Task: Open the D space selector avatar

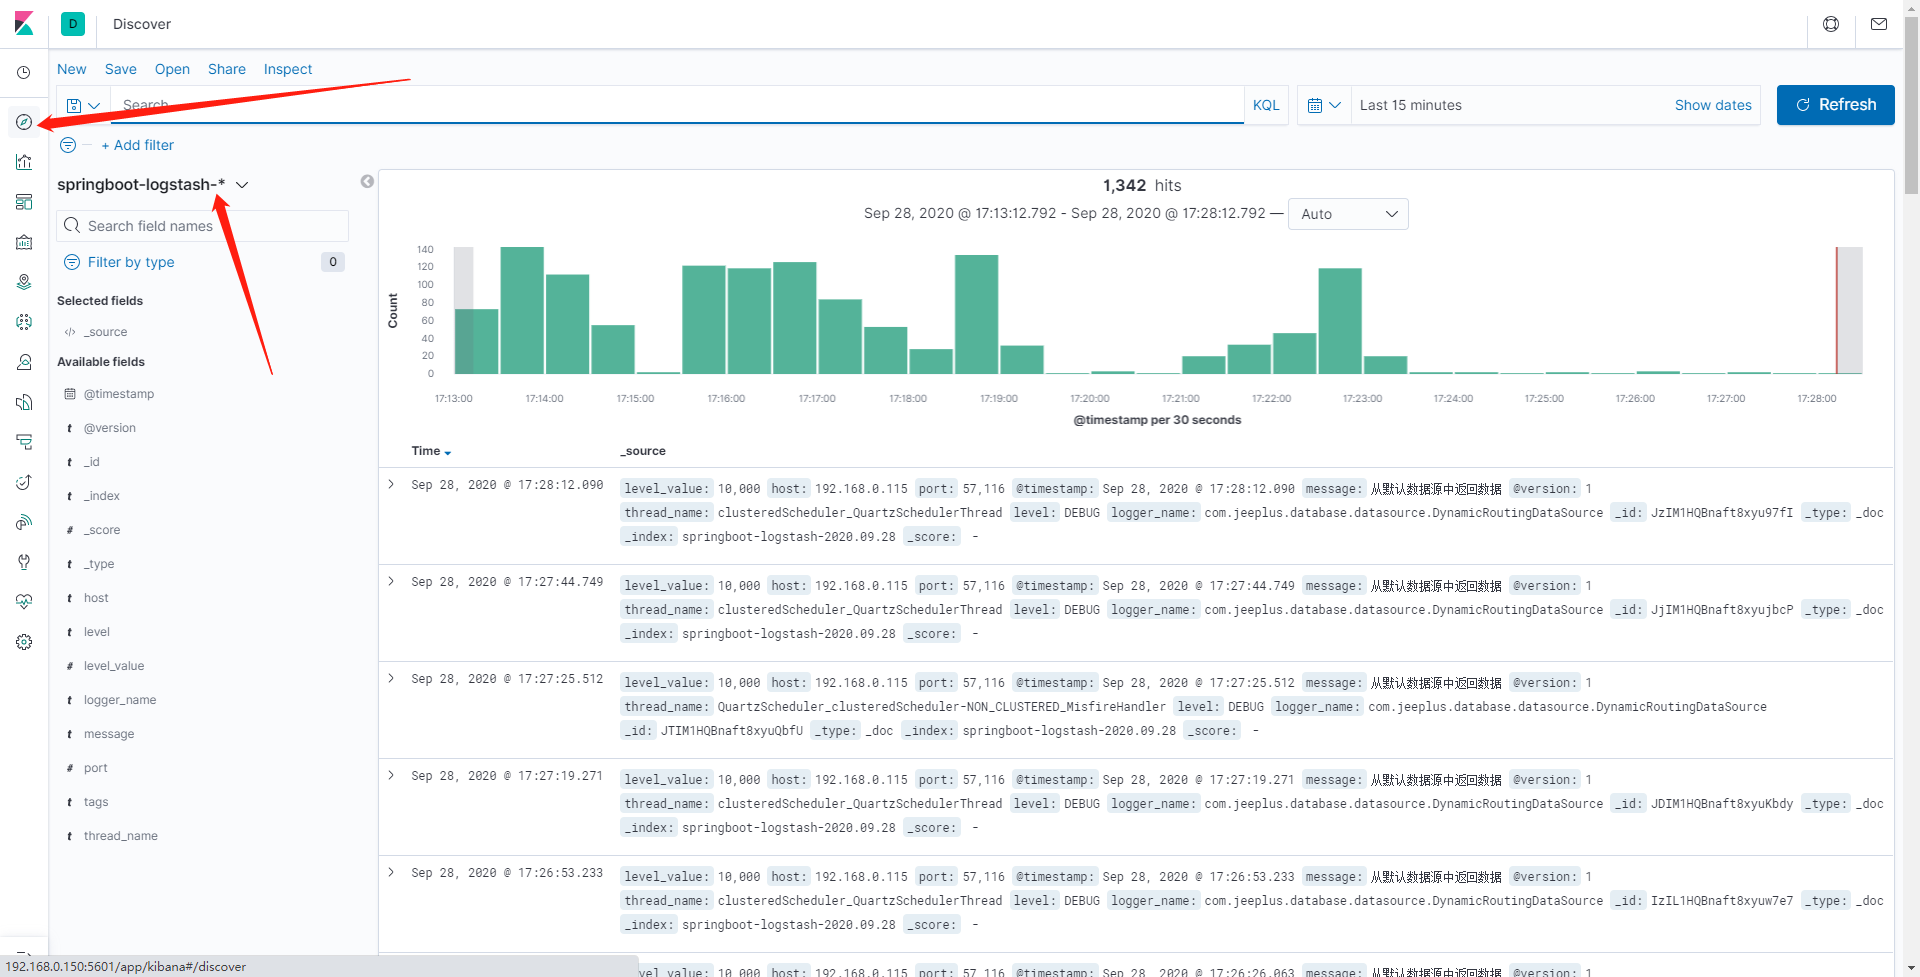Action: click(x=73, y=24)
